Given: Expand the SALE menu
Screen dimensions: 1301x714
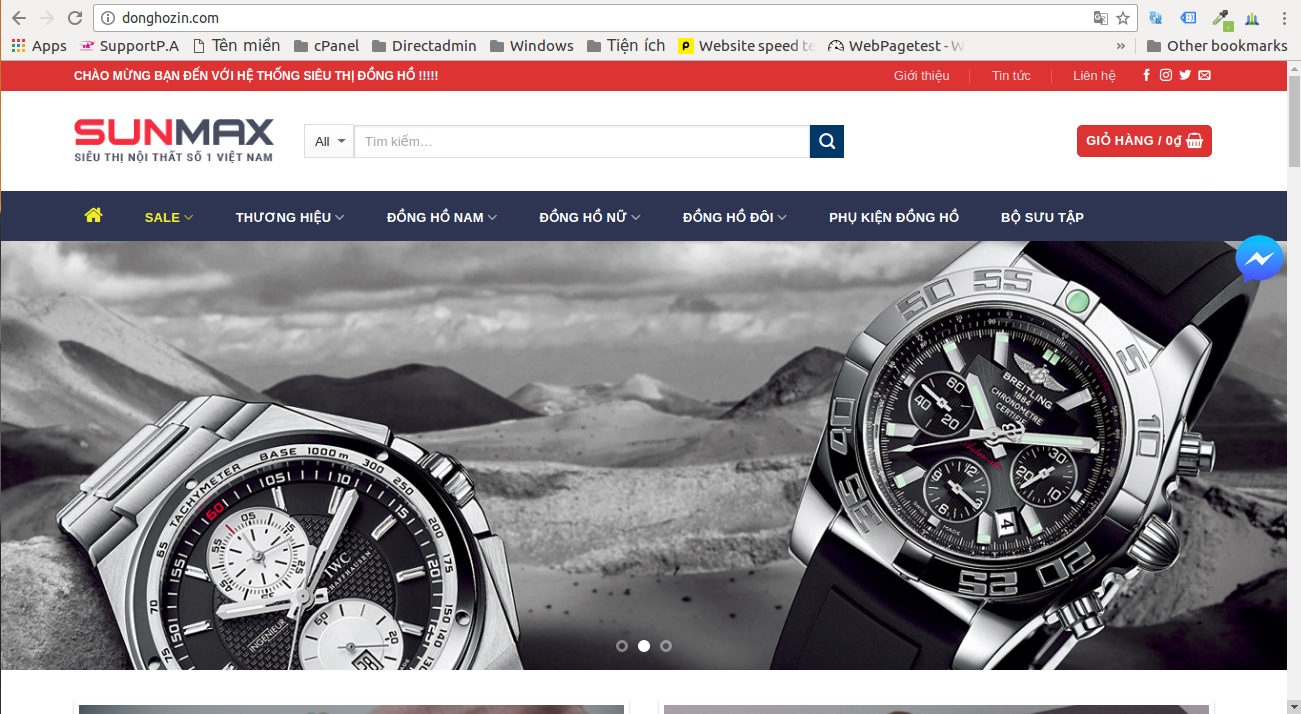Looking at the screenshot, I should pos(169,217).
